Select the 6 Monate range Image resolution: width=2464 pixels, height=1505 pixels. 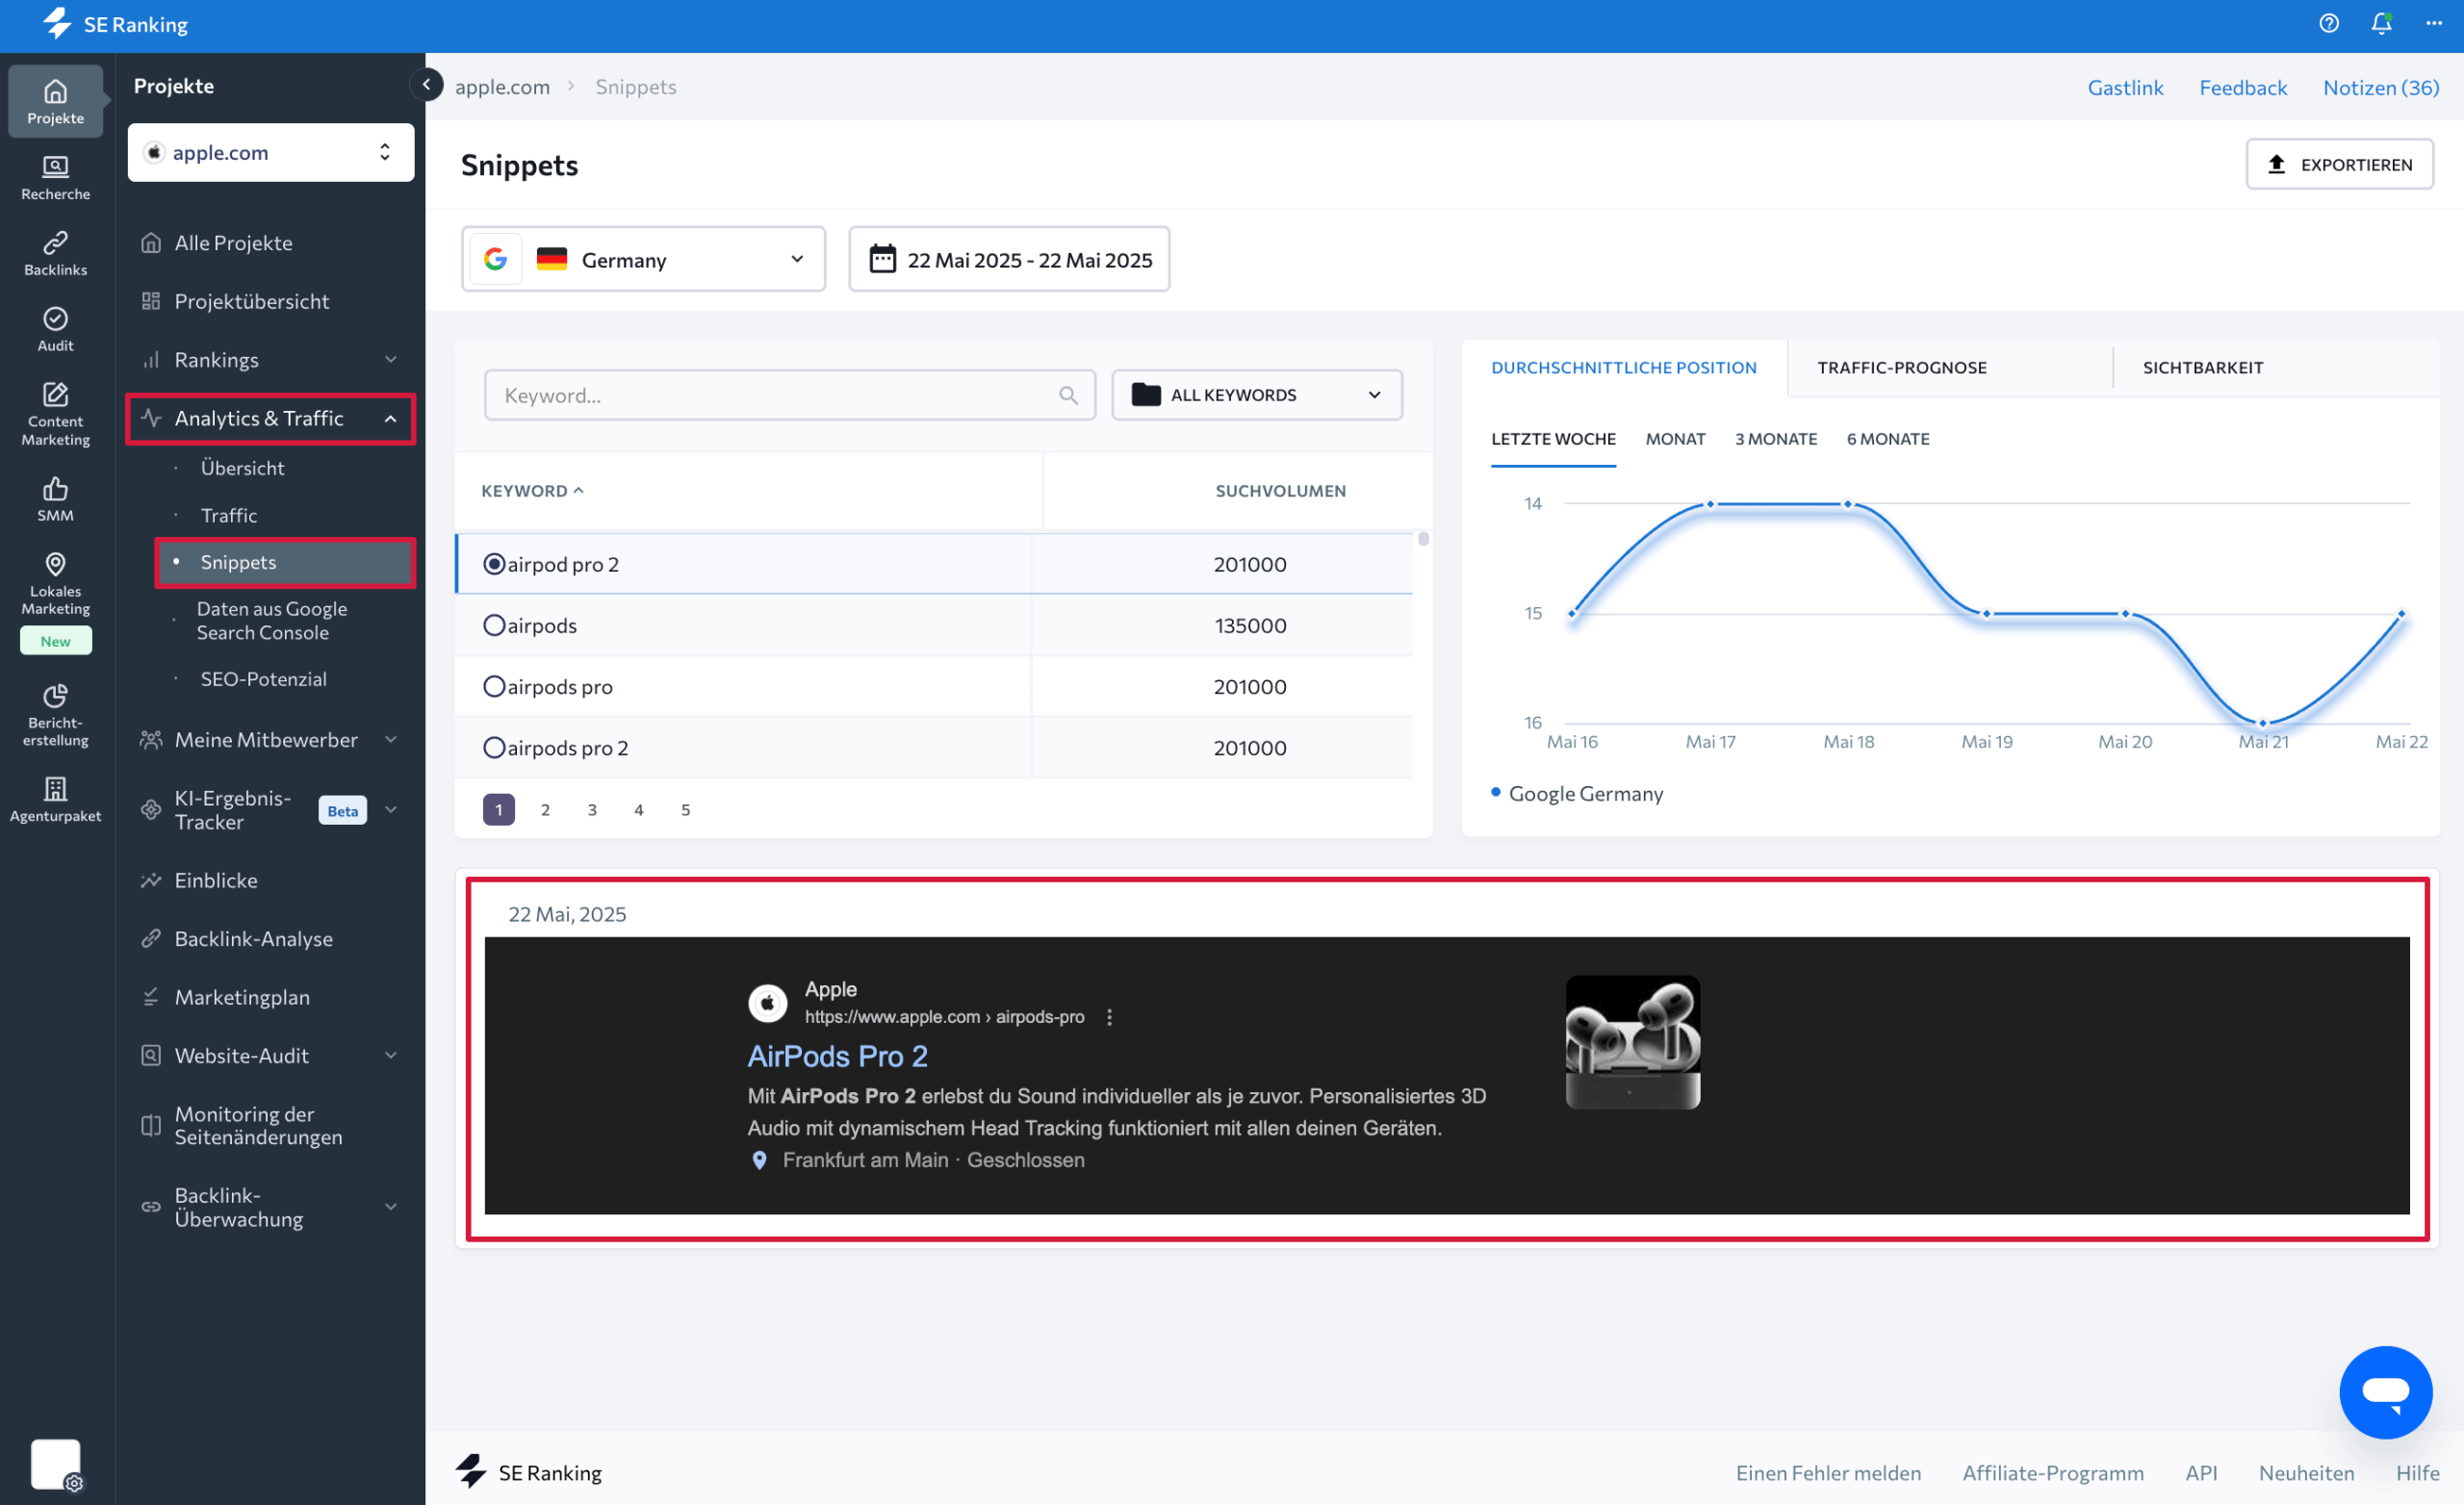pos(1888,439)
